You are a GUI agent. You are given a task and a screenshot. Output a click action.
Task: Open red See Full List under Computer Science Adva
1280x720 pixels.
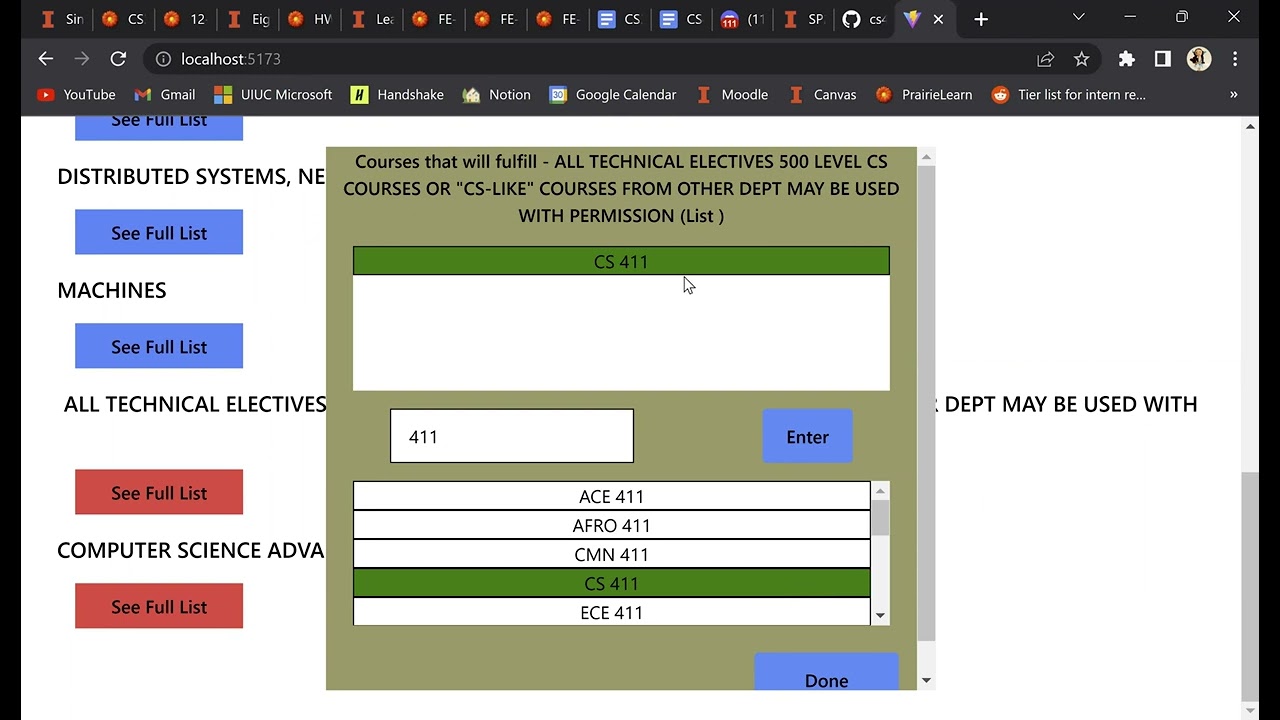(x=159, y=606)
